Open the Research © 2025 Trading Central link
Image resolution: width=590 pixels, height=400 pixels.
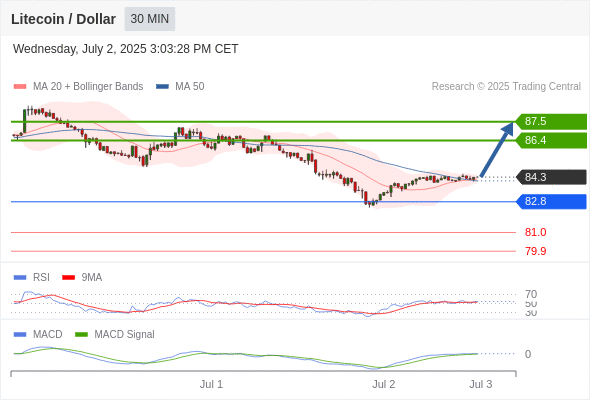(506, 87)
